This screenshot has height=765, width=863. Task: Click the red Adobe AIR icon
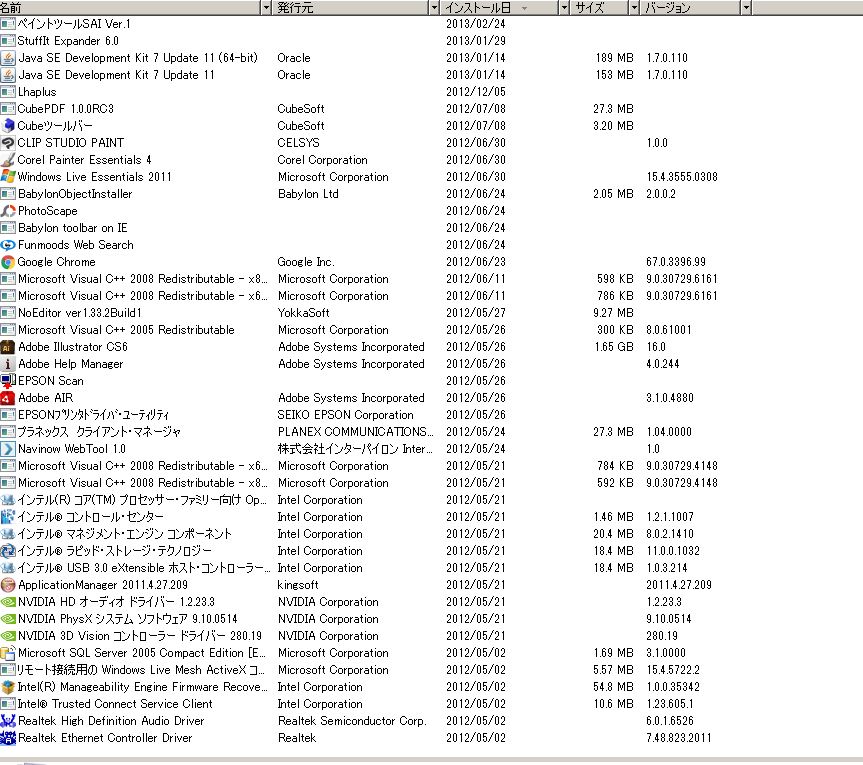pyautogui.click(x=8, y=398)
